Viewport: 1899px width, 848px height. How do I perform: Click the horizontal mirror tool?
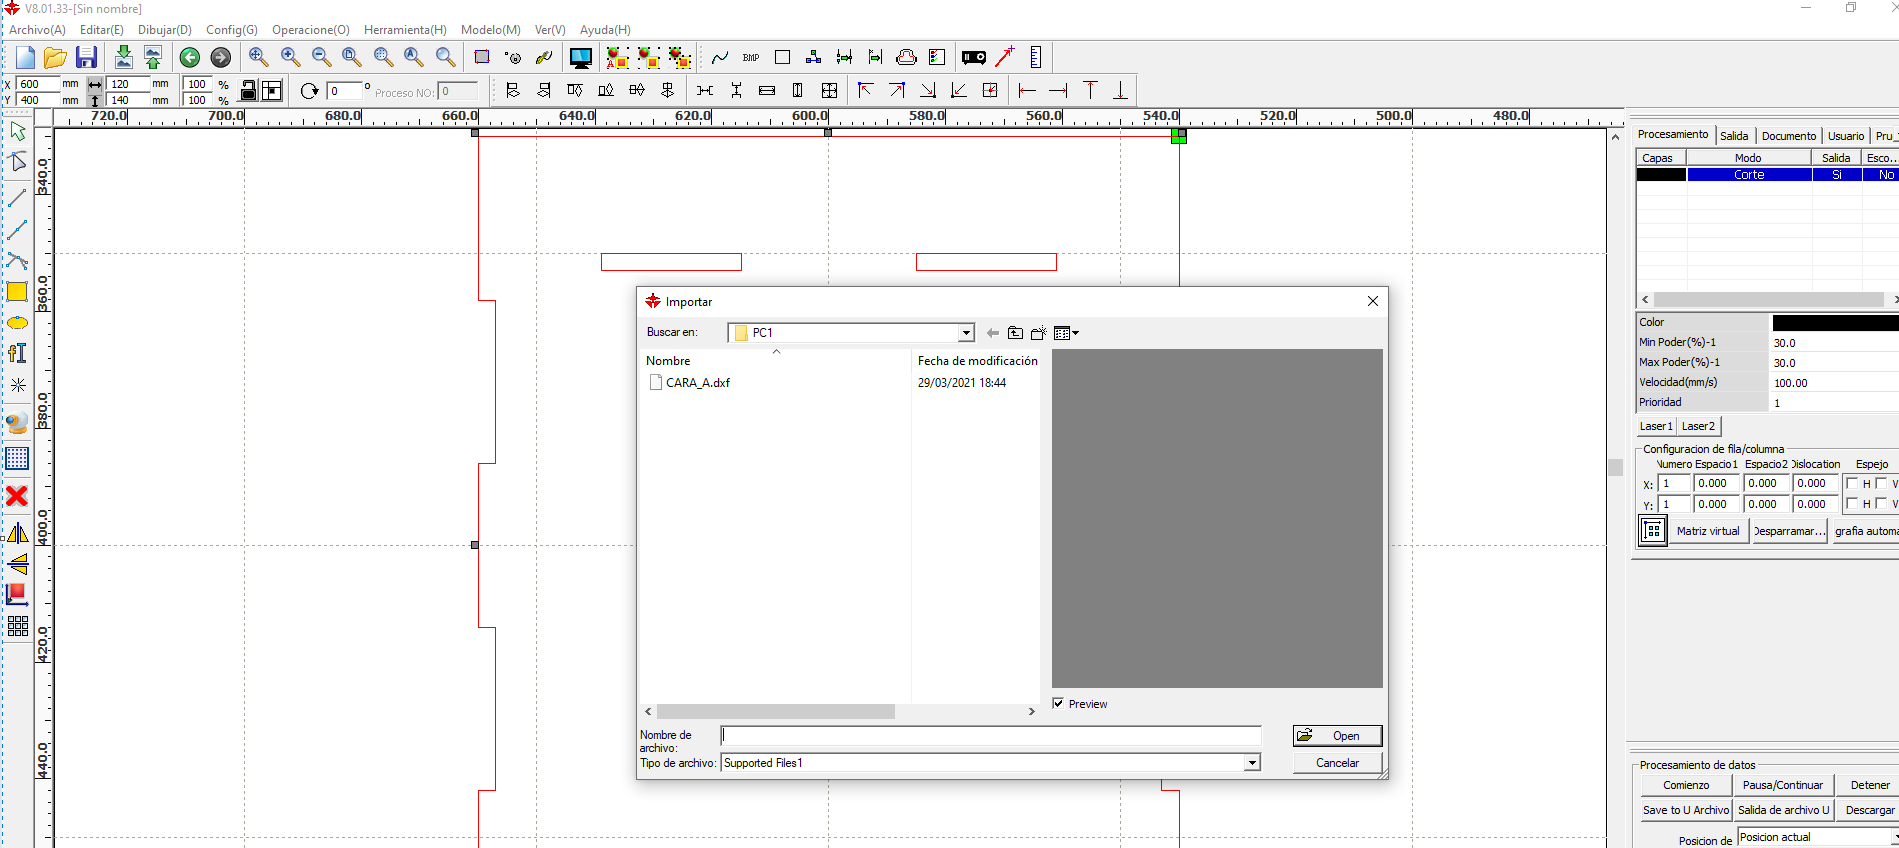pyautogui.click(x=17, y=533)
